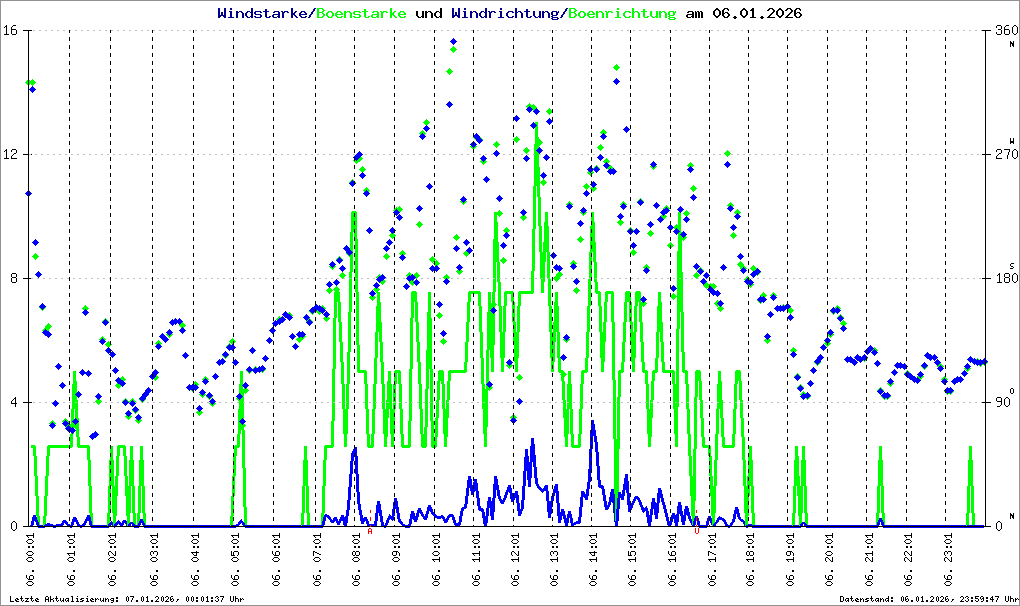Click the time label "06. 15:01"
The width and height of the screenshot is (1020, 606).
pyautogui.click(x=632, y=560)
